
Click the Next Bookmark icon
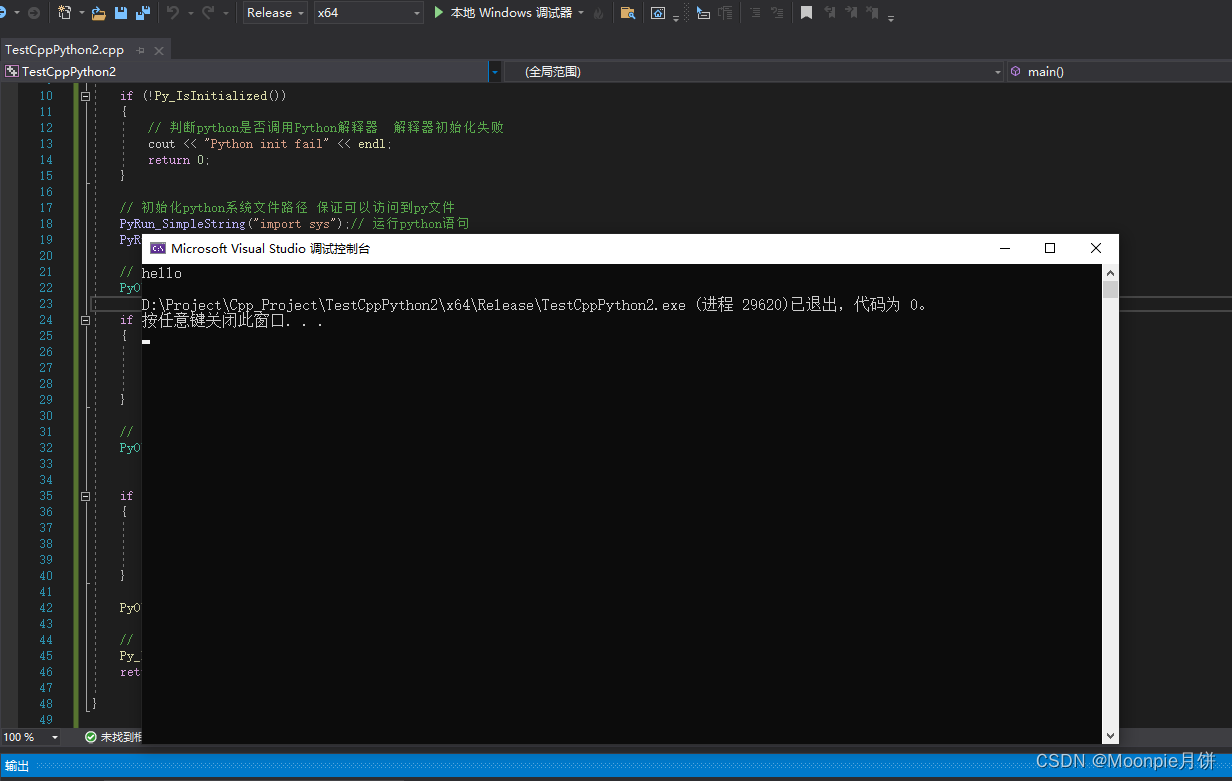(851, 13)
